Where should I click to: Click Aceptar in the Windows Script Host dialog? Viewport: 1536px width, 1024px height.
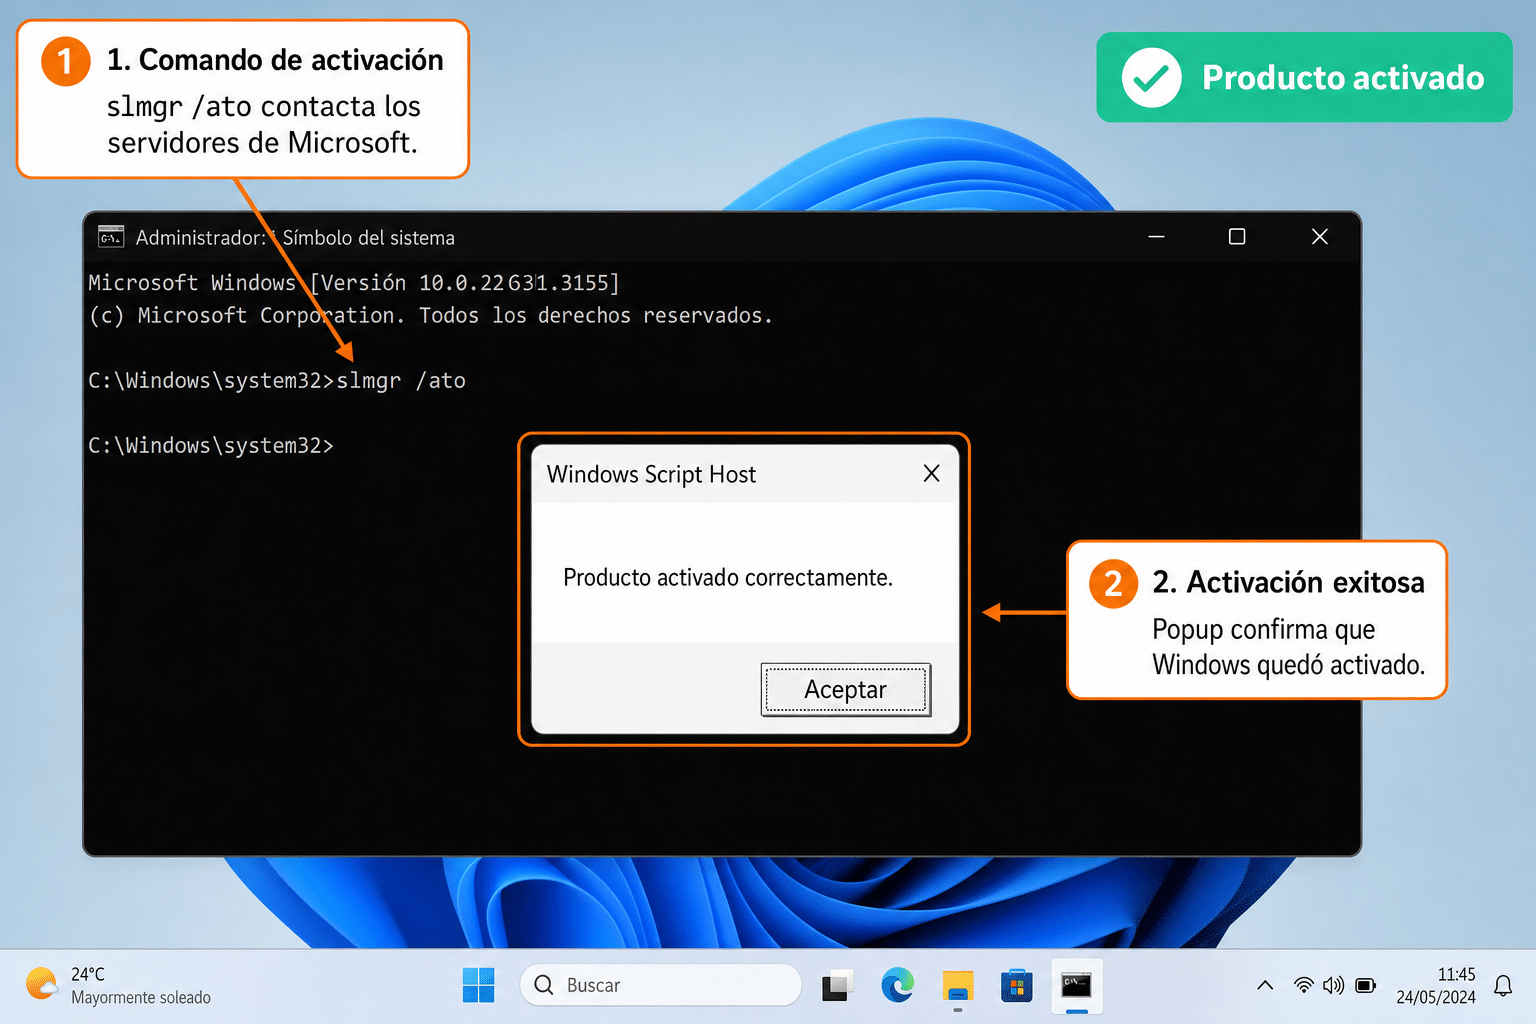pos(846,689)
